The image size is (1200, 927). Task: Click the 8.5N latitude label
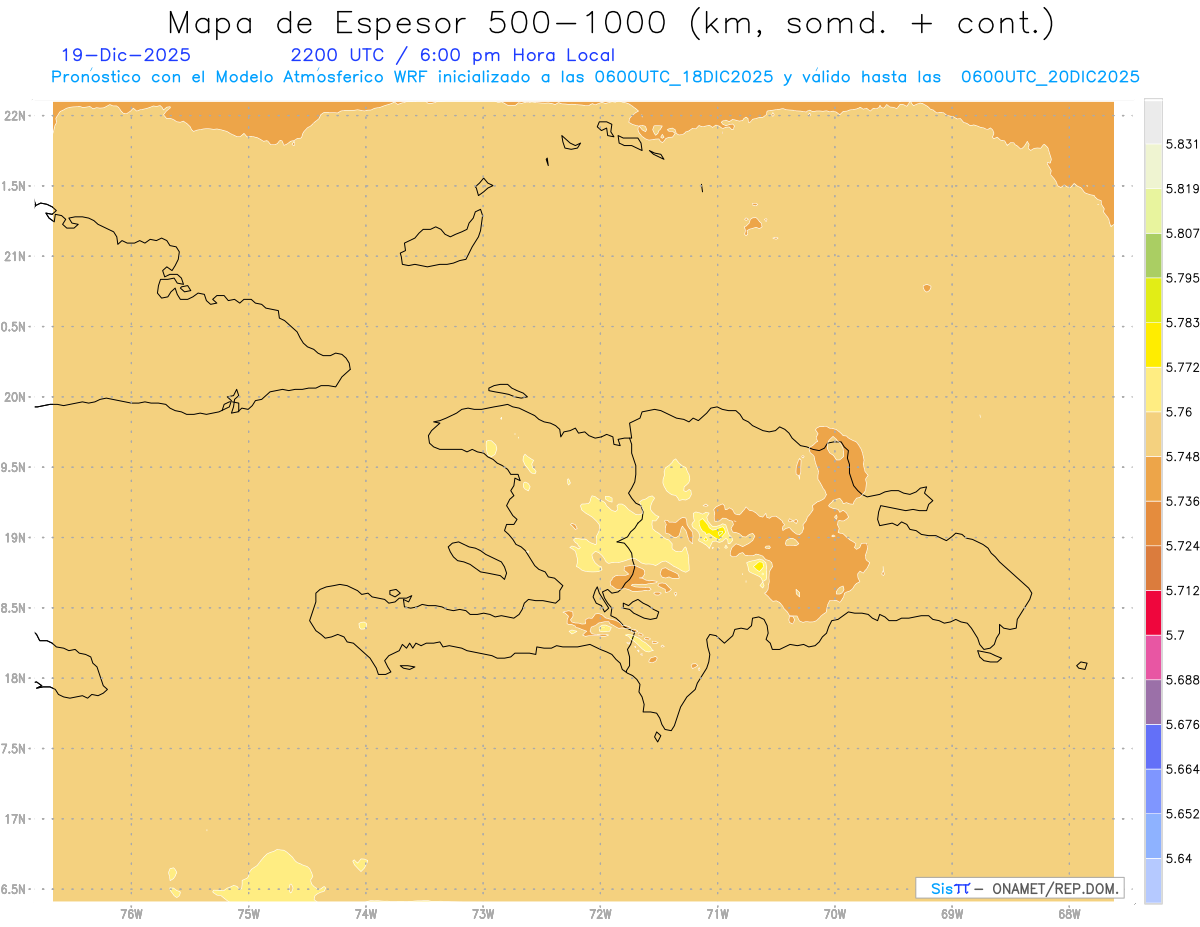click(12, 608)
